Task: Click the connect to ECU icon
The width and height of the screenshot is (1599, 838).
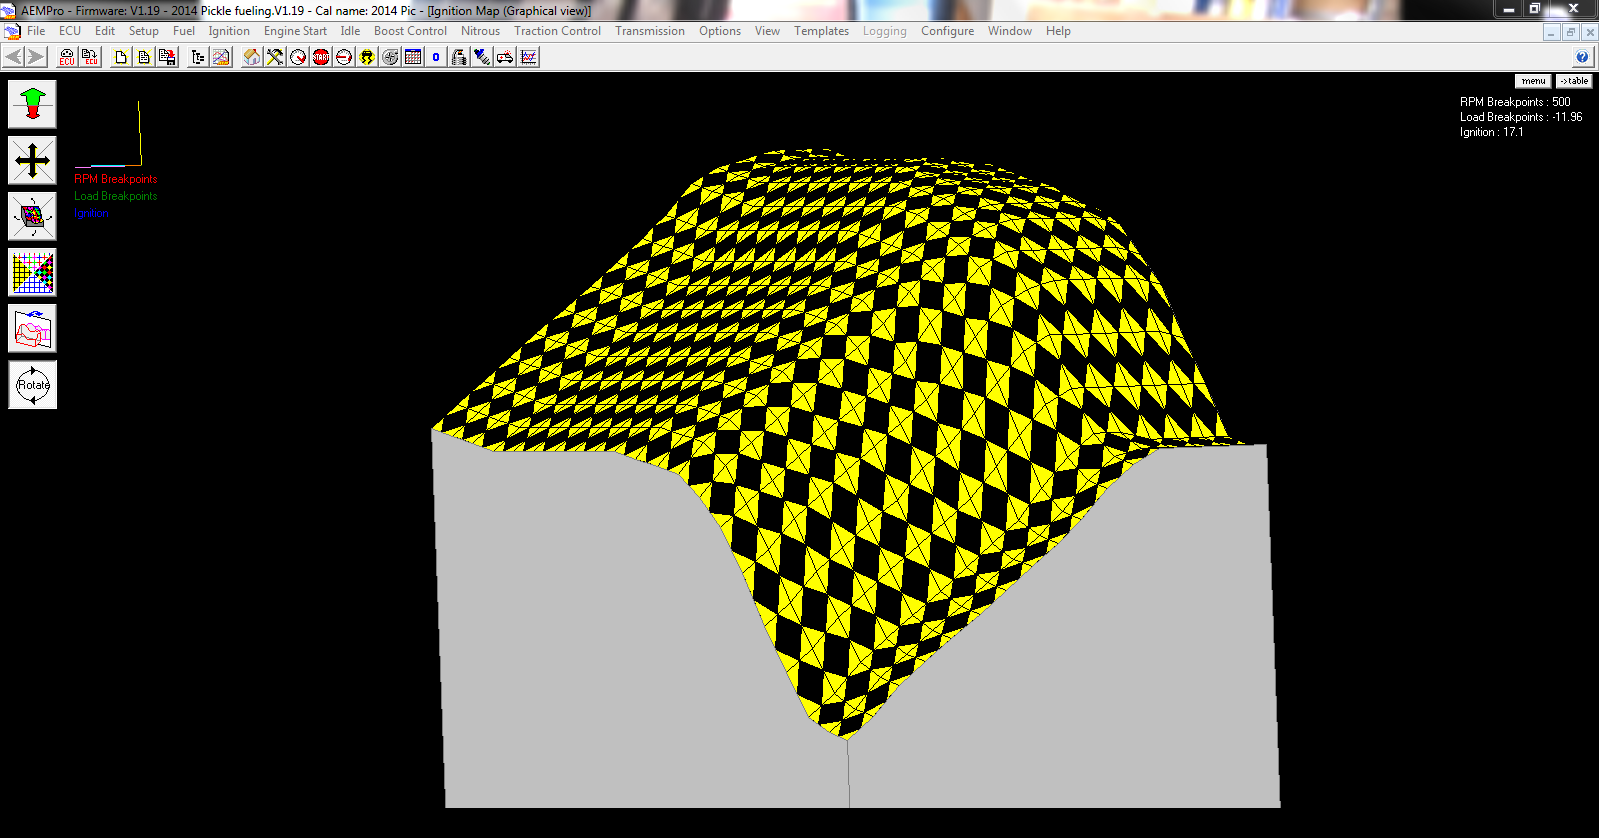Action: pyautogui.click(x=66, y=57)
